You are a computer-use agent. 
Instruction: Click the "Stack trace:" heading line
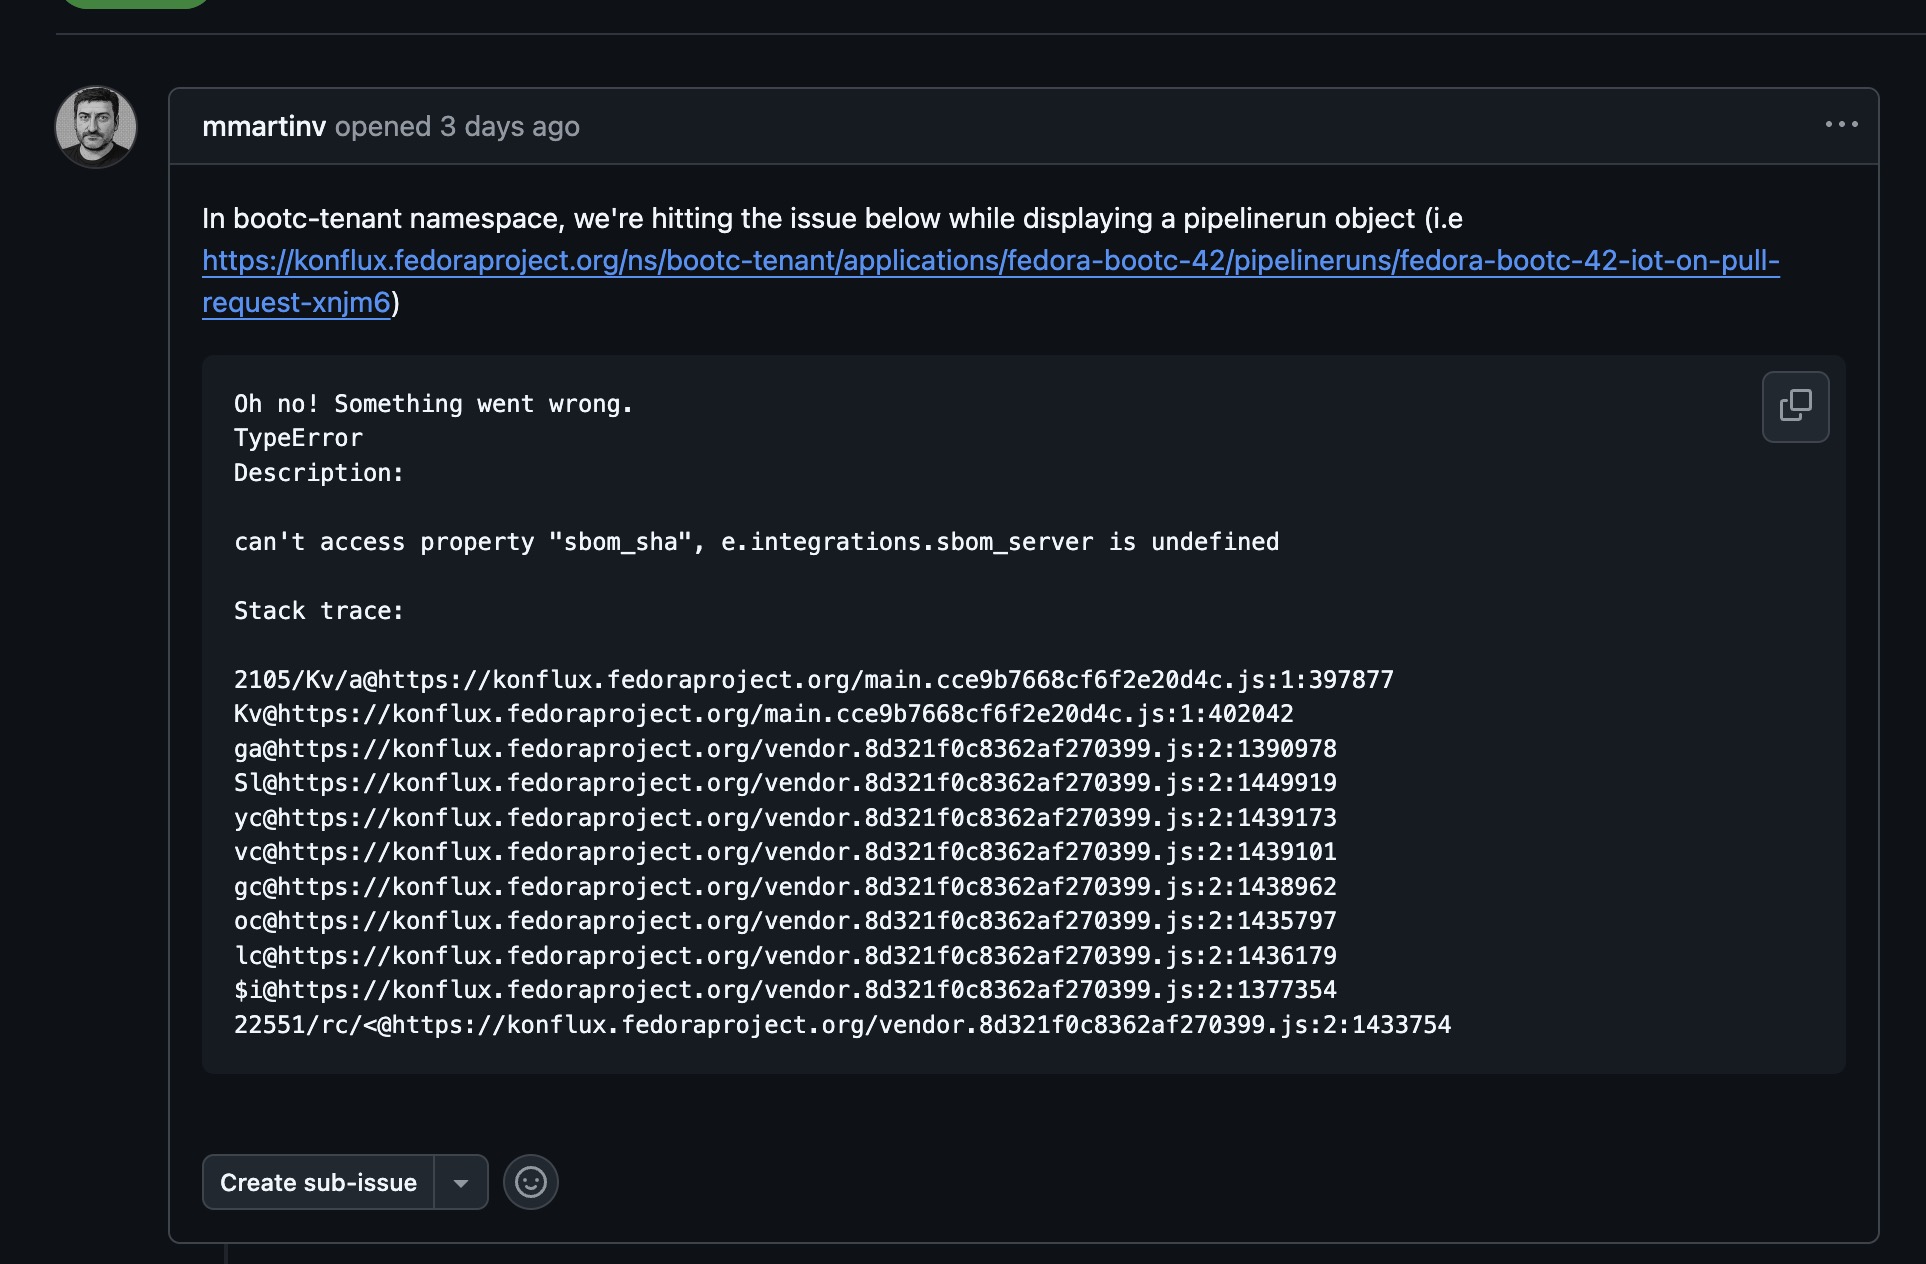318,611
